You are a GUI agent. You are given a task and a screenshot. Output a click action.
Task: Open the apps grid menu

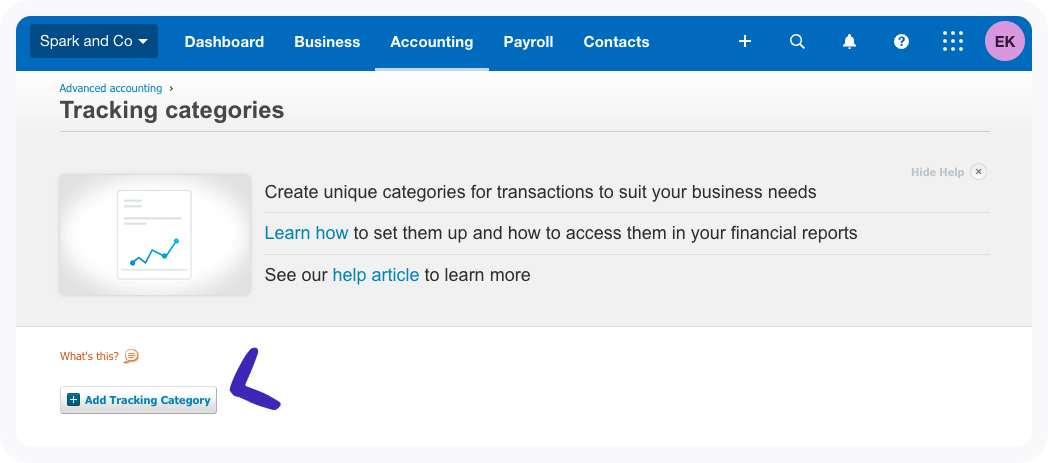[953, 42]
